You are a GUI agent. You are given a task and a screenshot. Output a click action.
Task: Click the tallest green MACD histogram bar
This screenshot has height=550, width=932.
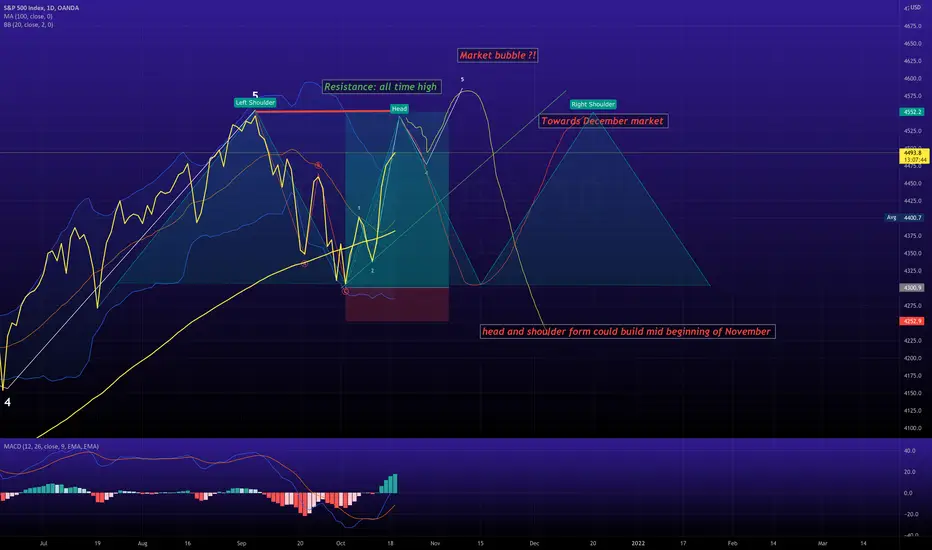coord(395,483)
